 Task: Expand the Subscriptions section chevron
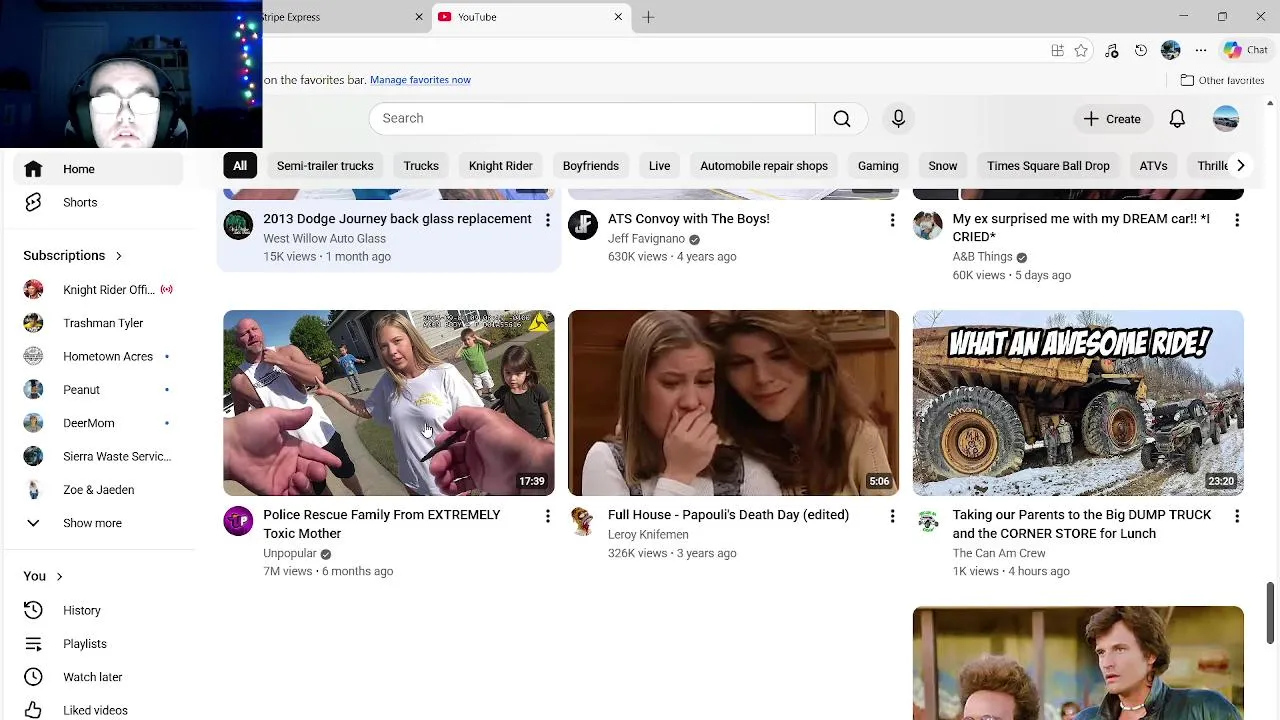(118, 256)
